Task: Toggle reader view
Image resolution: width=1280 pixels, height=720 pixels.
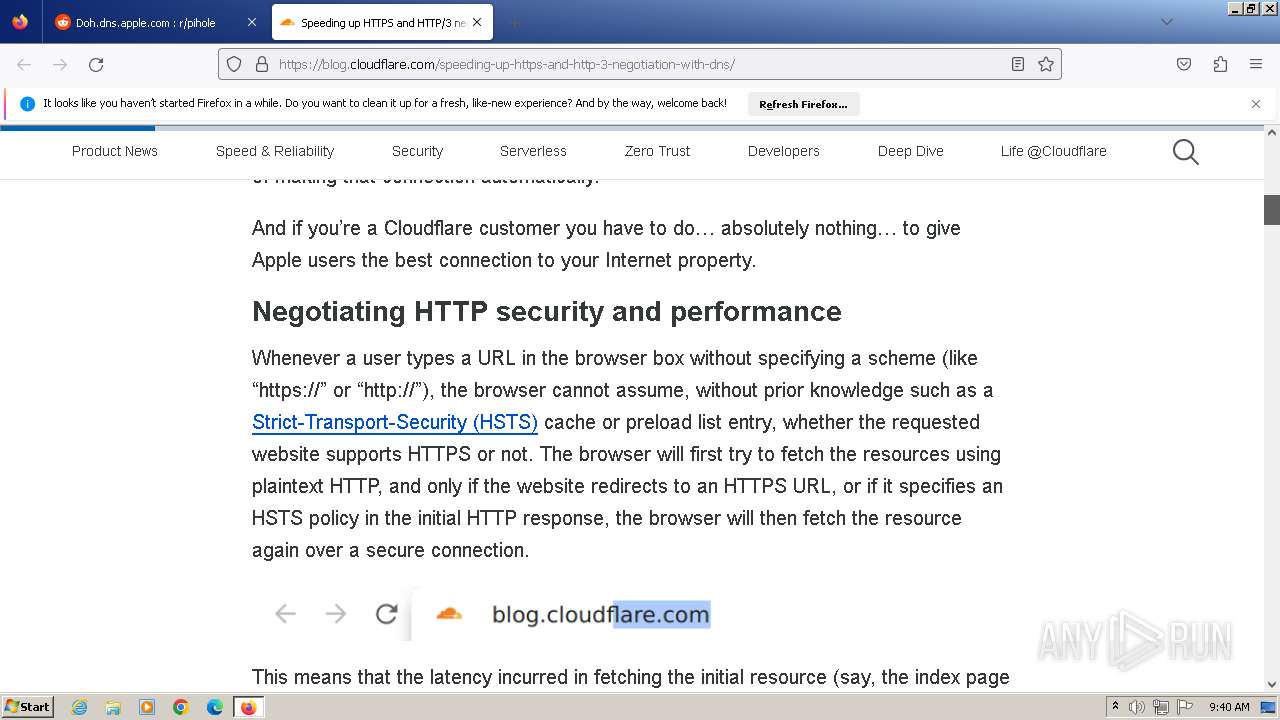Action: pyautogui.click(x=1018, y=64)
